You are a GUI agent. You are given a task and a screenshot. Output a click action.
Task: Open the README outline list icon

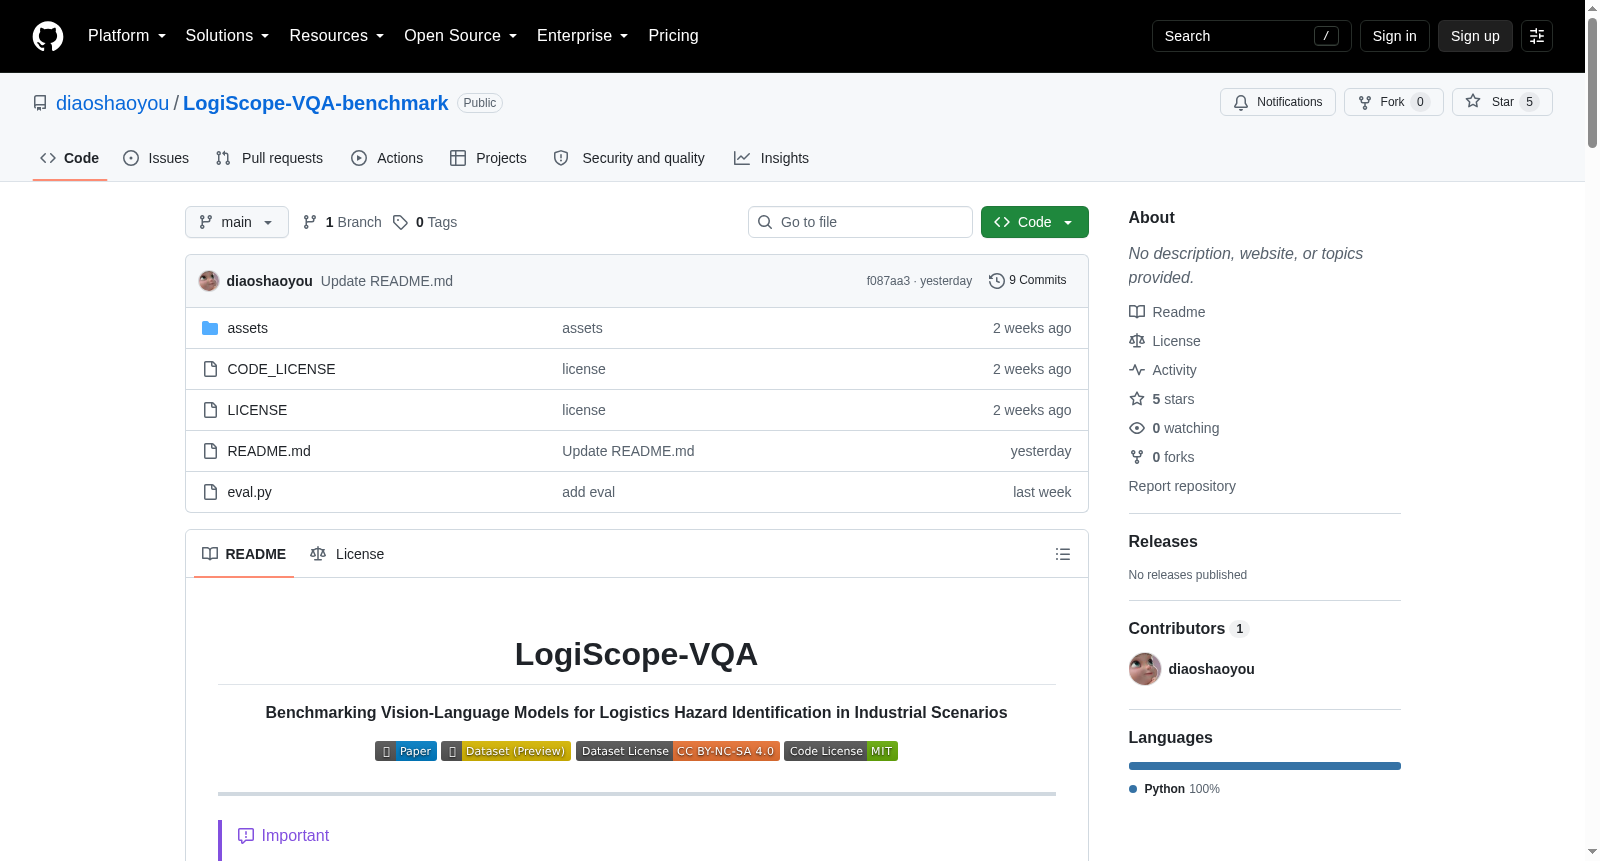1063,554
